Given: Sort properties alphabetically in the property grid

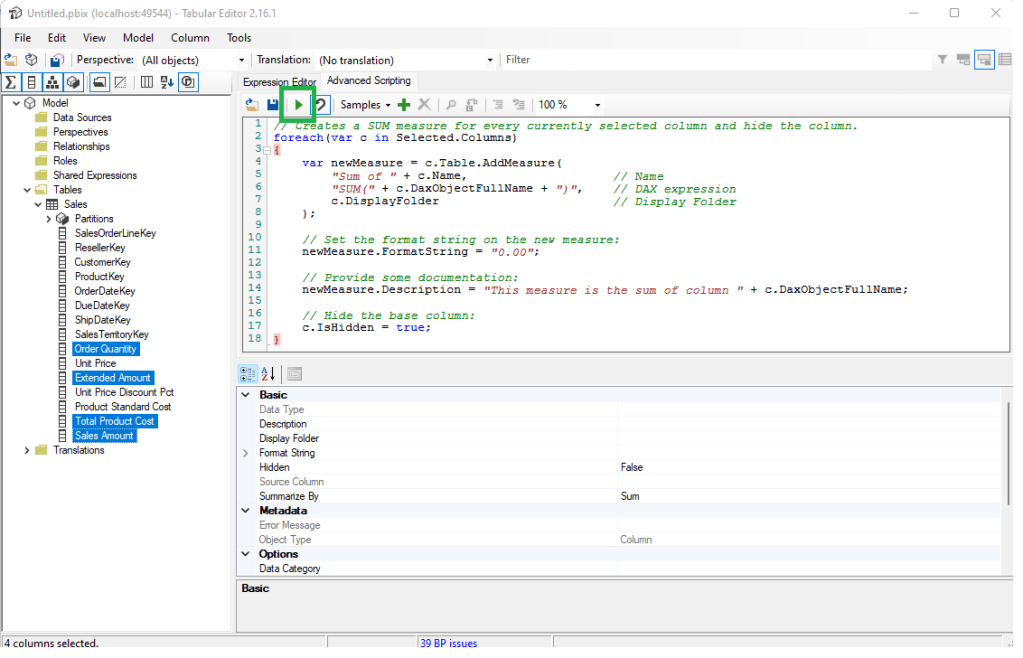Looking at the screenshot, I should point(269,374).
